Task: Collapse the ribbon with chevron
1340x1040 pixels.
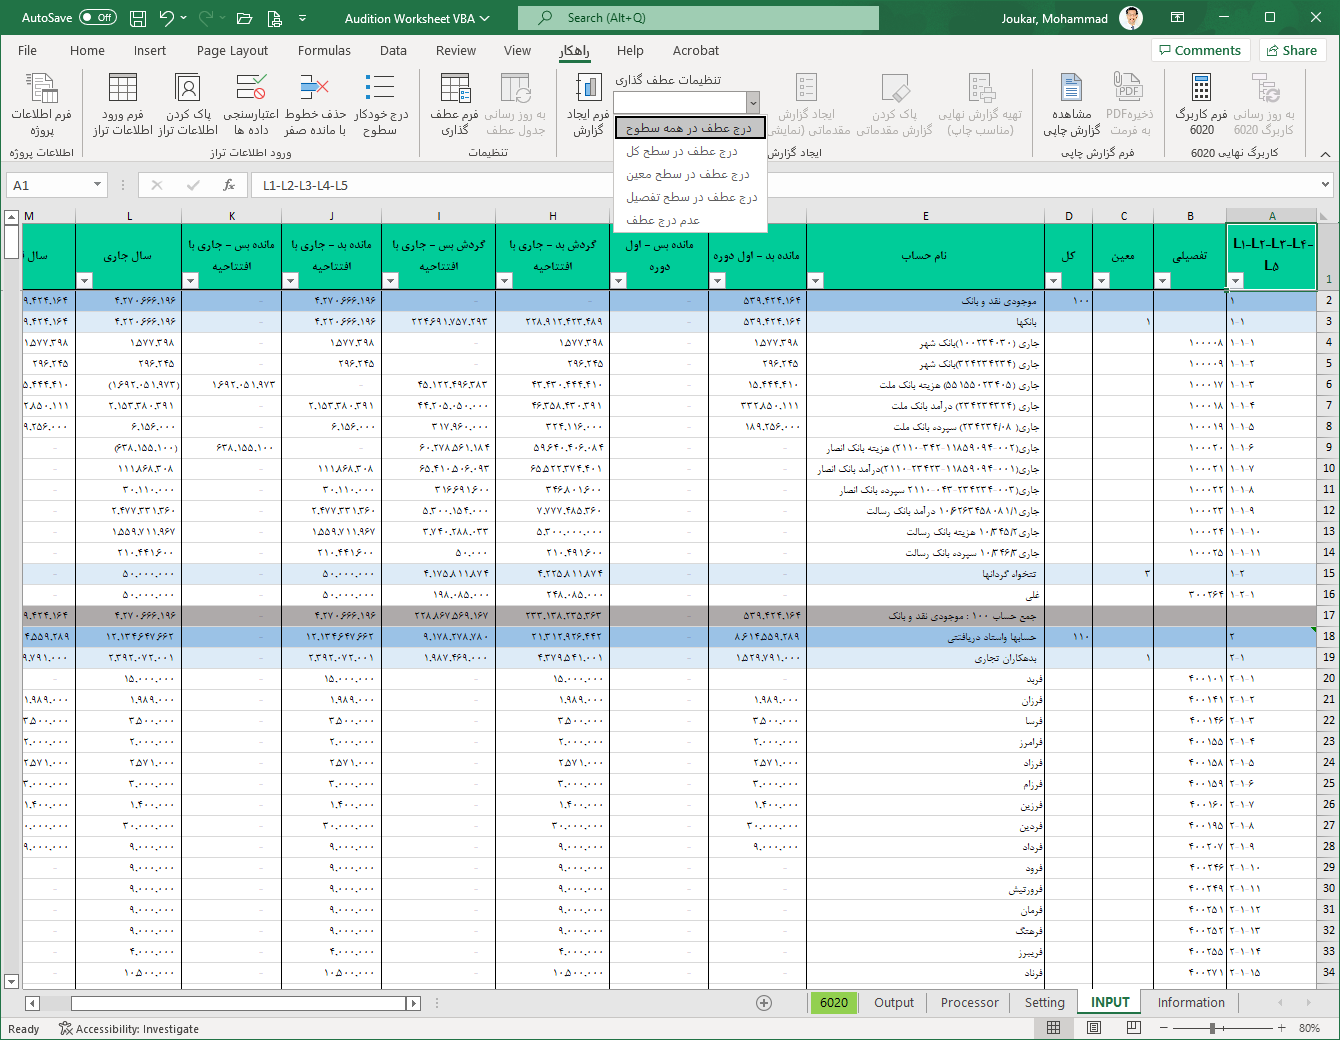Action: point(1325,153)
